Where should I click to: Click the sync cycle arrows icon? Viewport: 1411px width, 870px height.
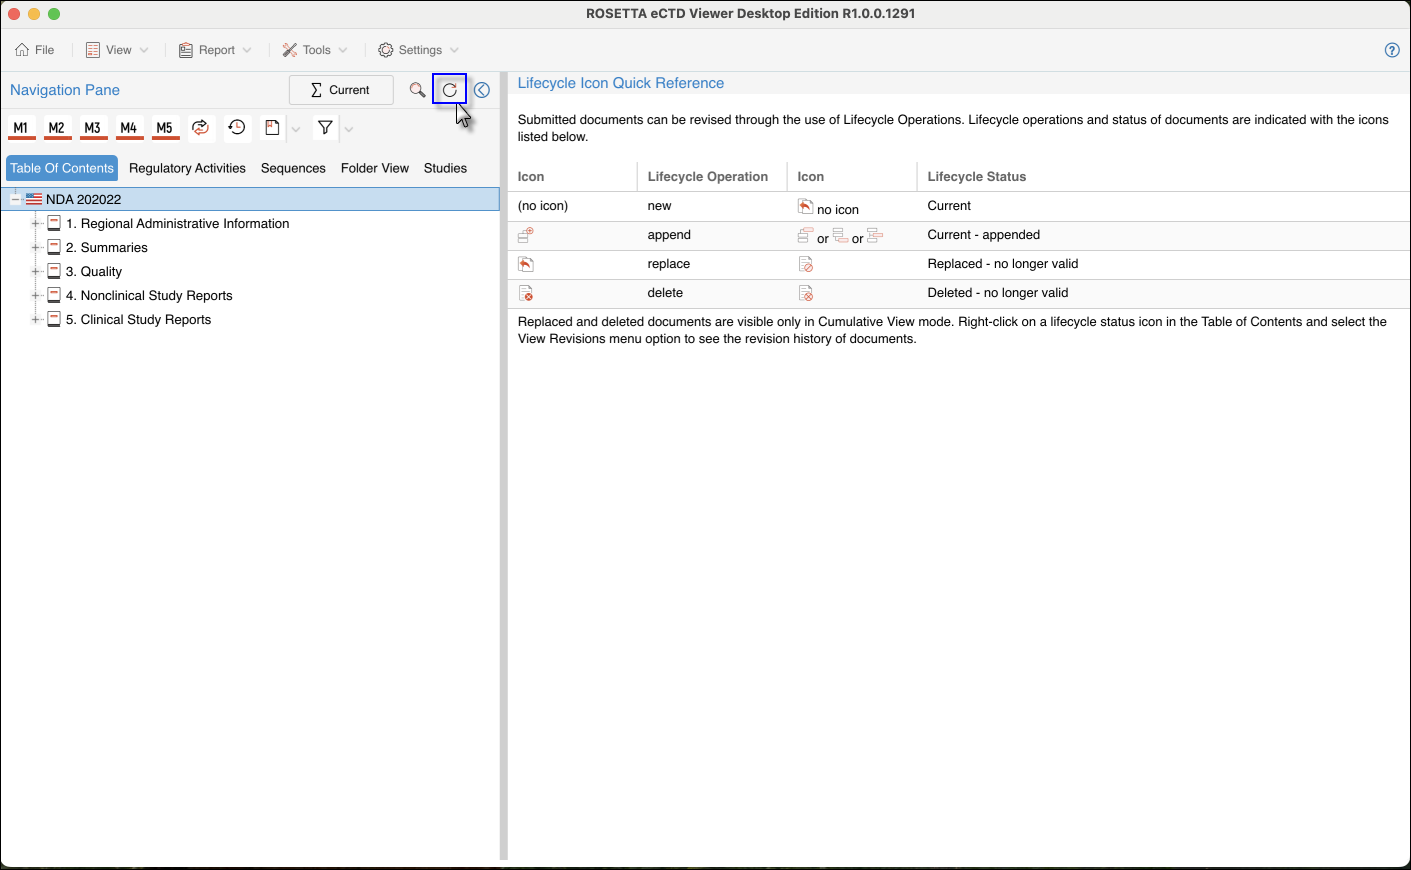(201, 128)
